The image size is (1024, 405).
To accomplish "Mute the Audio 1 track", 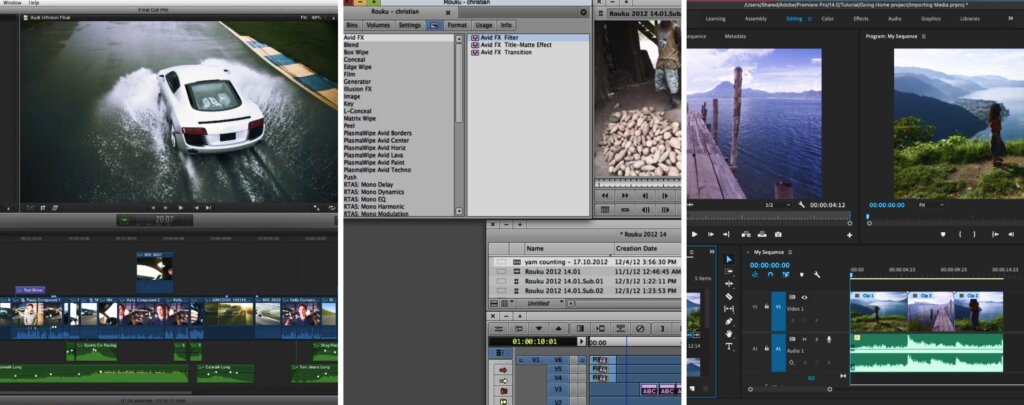I will tap(805, 339).
